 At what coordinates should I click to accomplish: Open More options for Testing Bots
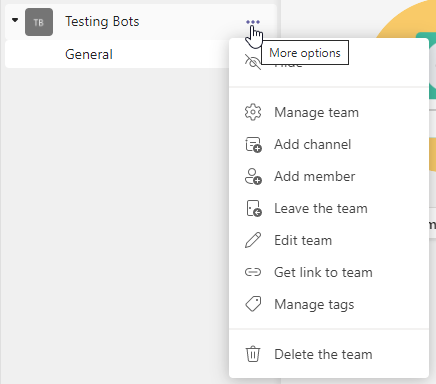(253, 22)
